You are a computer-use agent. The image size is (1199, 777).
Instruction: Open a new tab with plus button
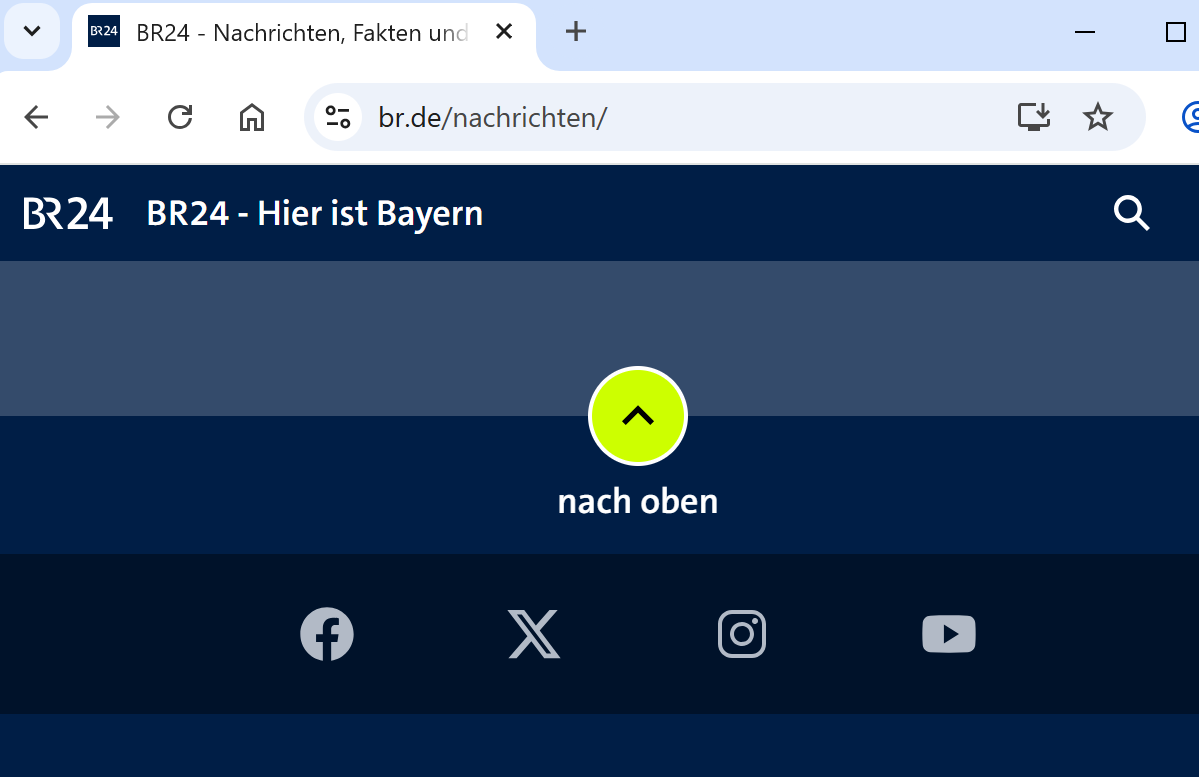point(576,31)
